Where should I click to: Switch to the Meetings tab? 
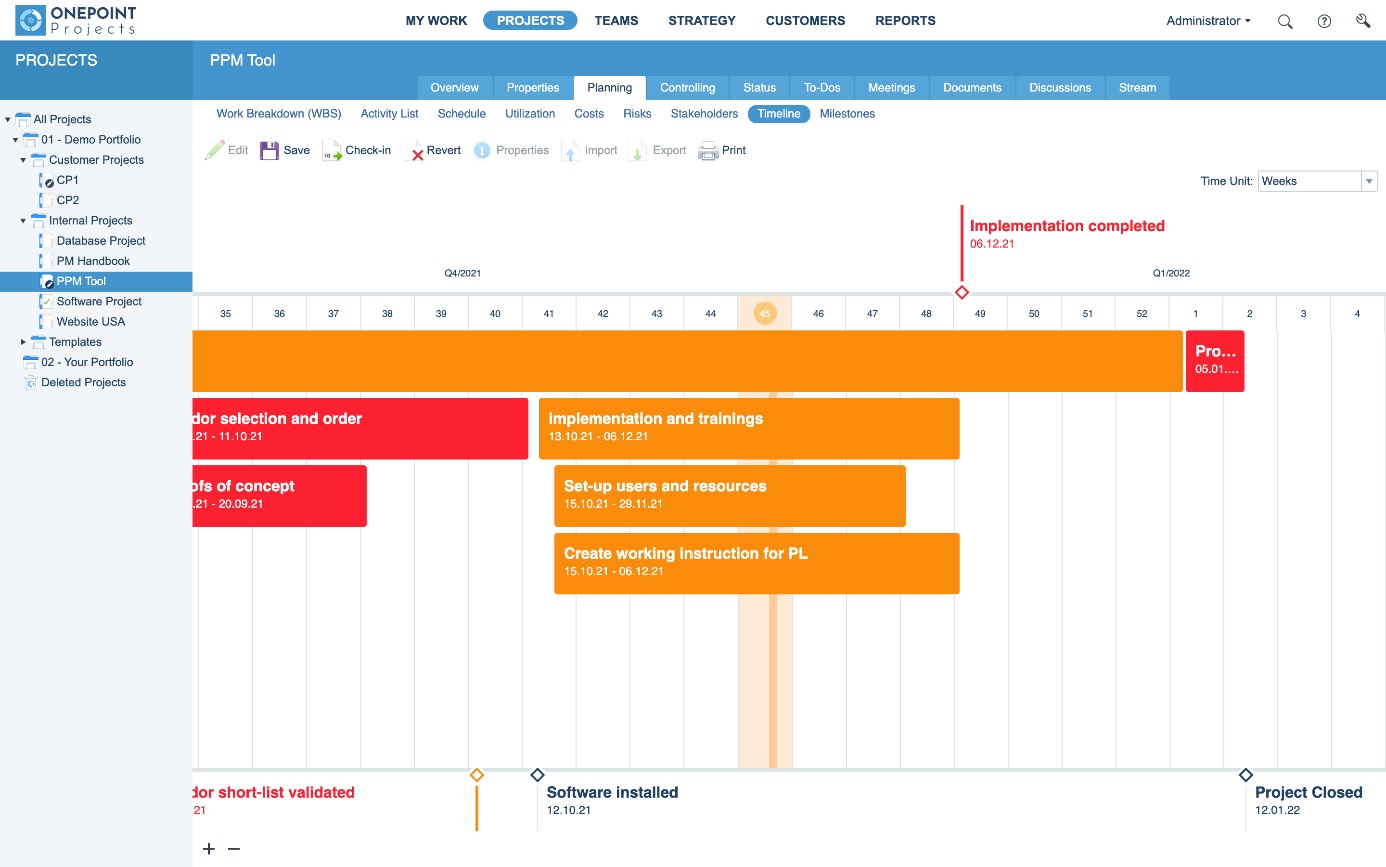click(891, 88)
